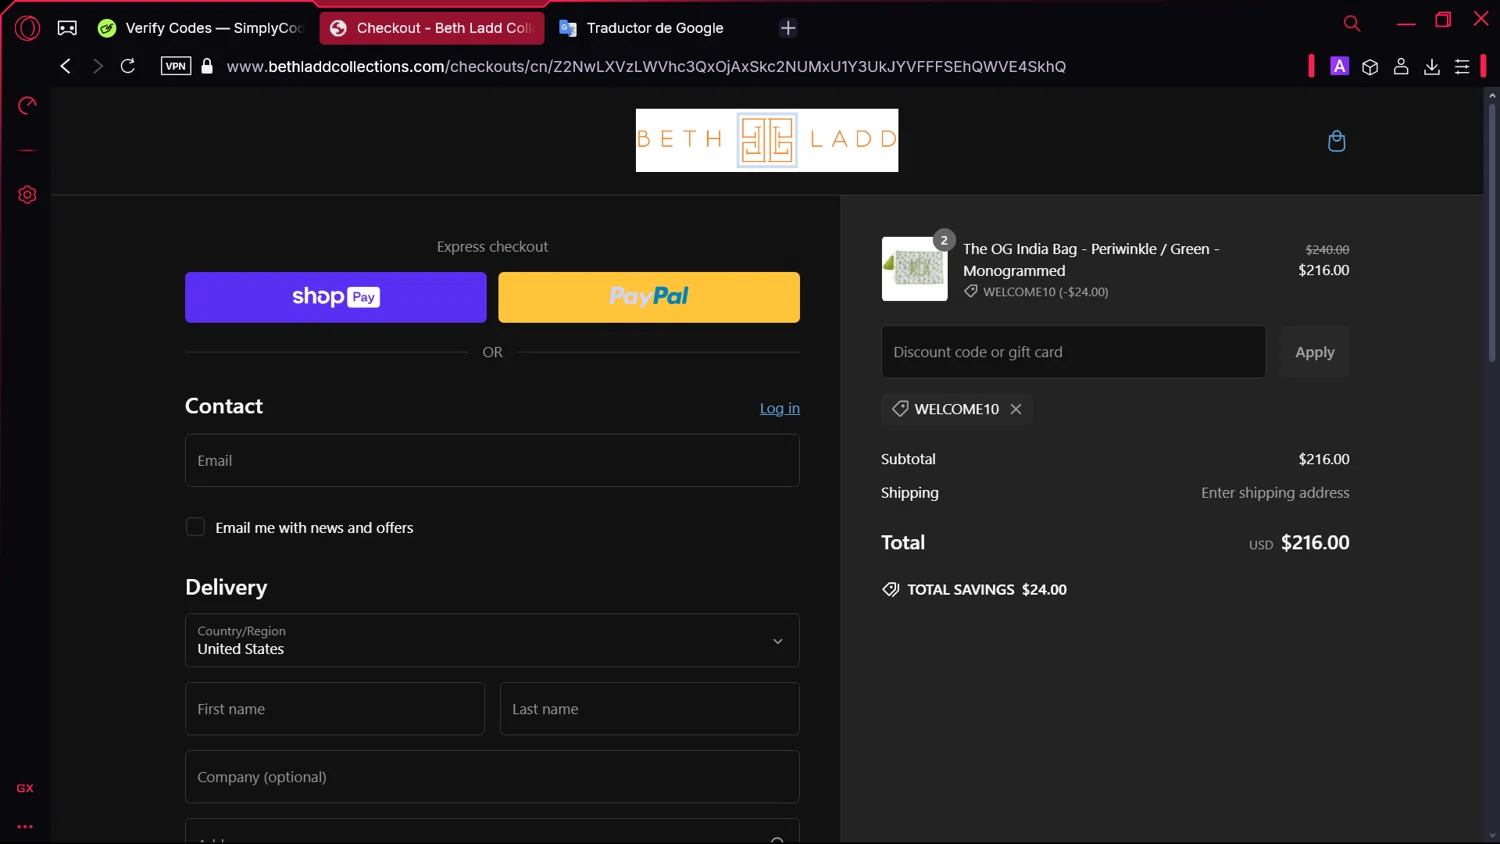Expand the Country/Region dropdown
This screenshot has height=844, width=1500.
coord(492,640)
